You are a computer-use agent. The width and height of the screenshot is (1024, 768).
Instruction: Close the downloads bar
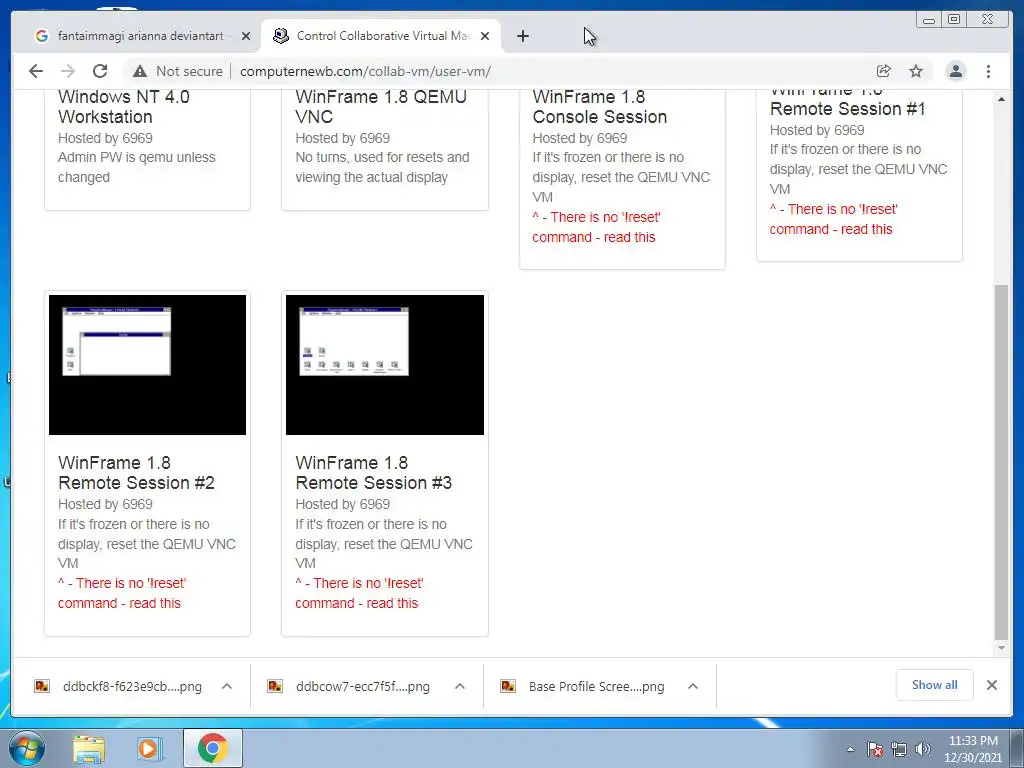pos(991,685)
